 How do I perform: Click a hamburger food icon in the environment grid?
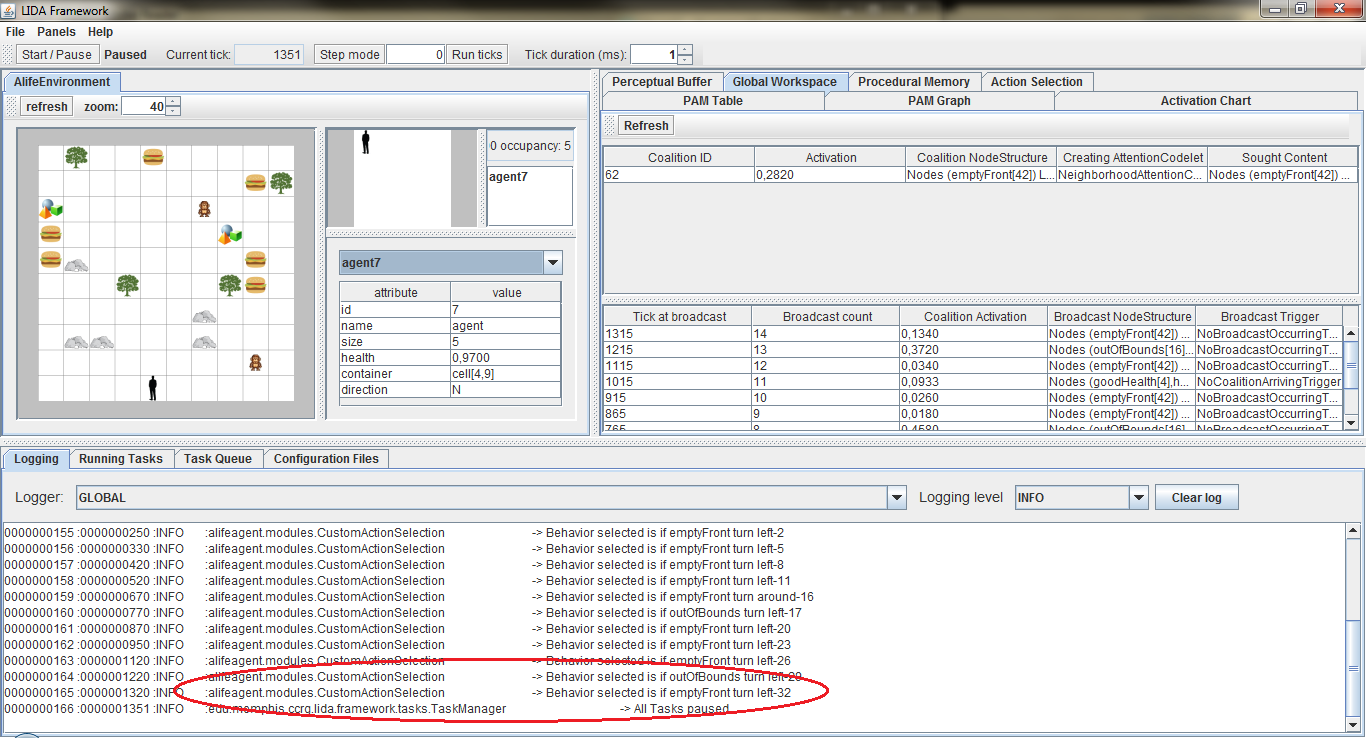click(x=152, y=159)
